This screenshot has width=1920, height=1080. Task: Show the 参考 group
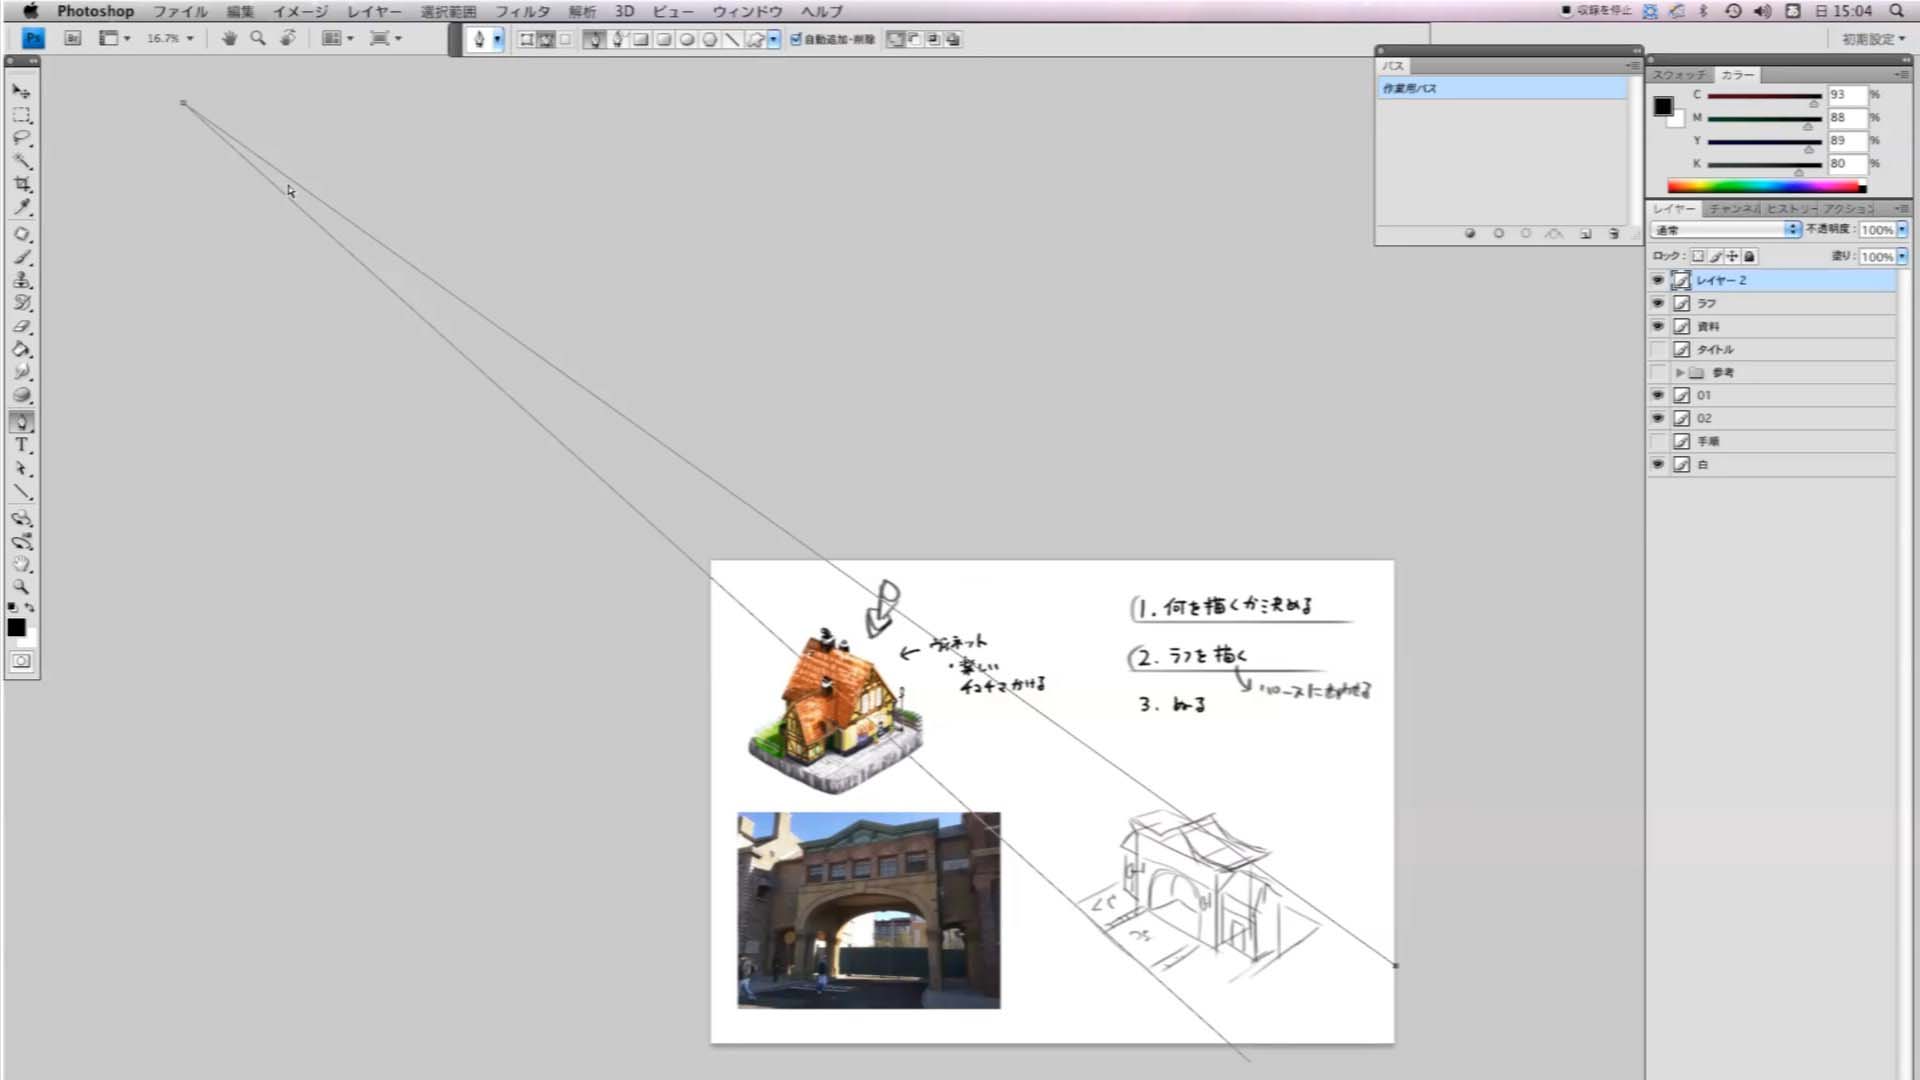point(1658,372)
